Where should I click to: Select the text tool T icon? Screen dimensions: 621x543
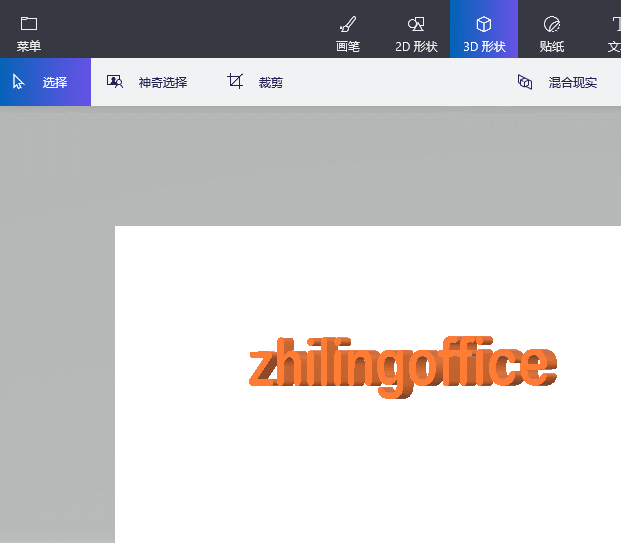[615, 24]
